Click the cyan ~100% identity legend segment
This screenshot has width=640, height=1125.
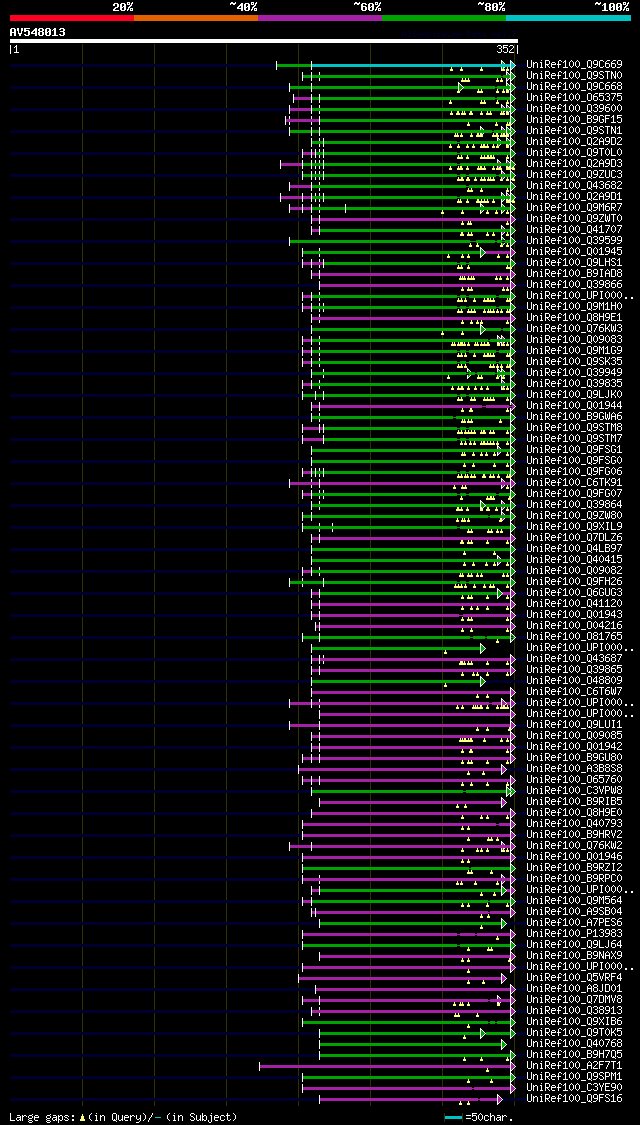click(568, 17)
